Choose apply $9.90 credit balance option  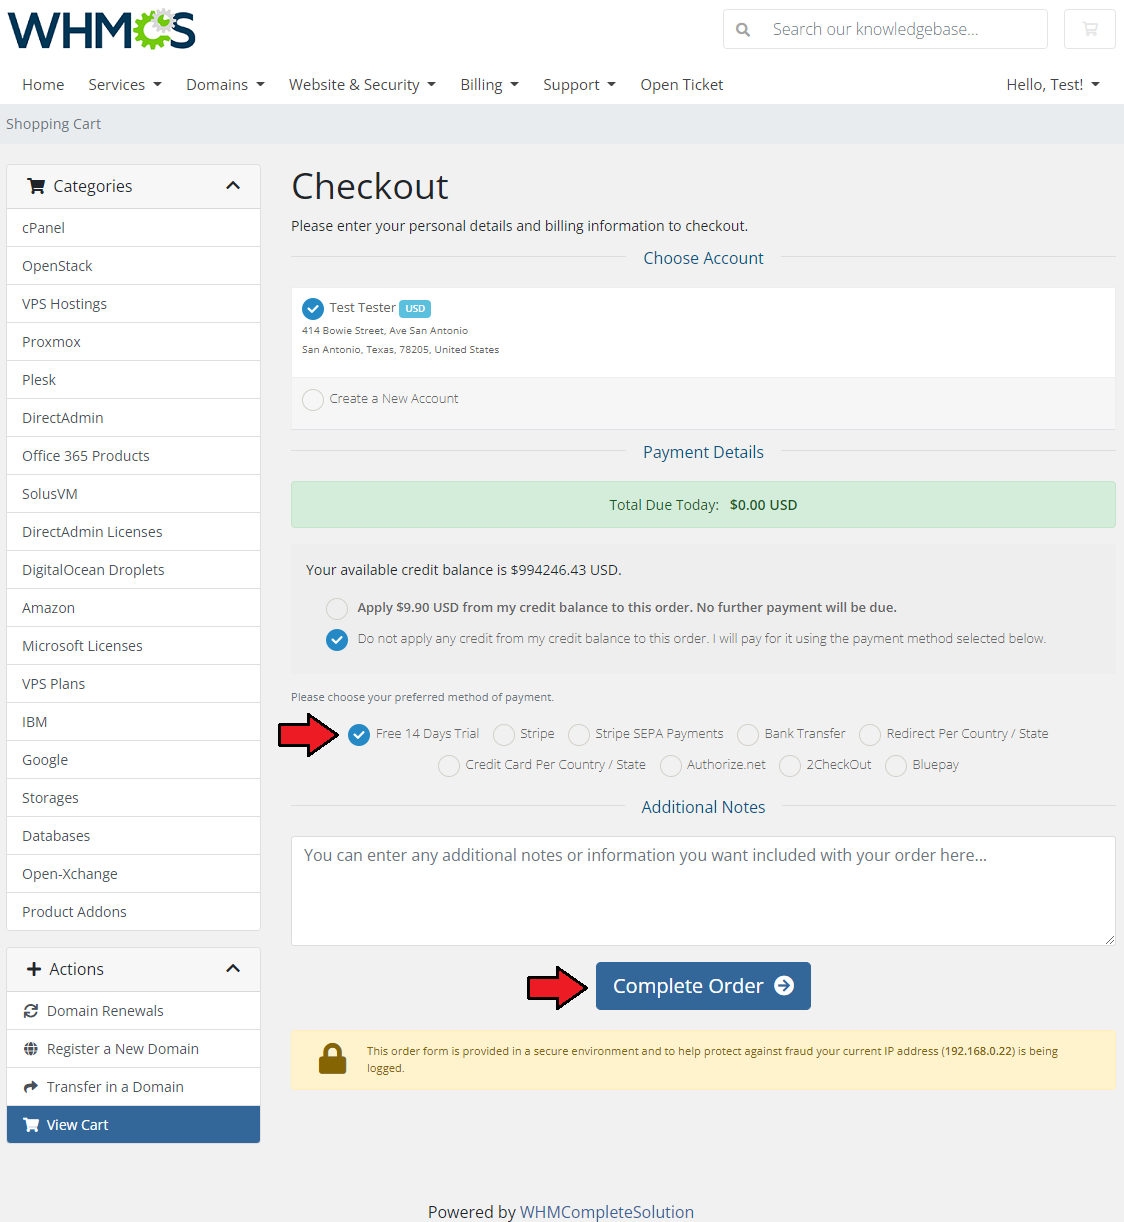(x=337, y=608)
